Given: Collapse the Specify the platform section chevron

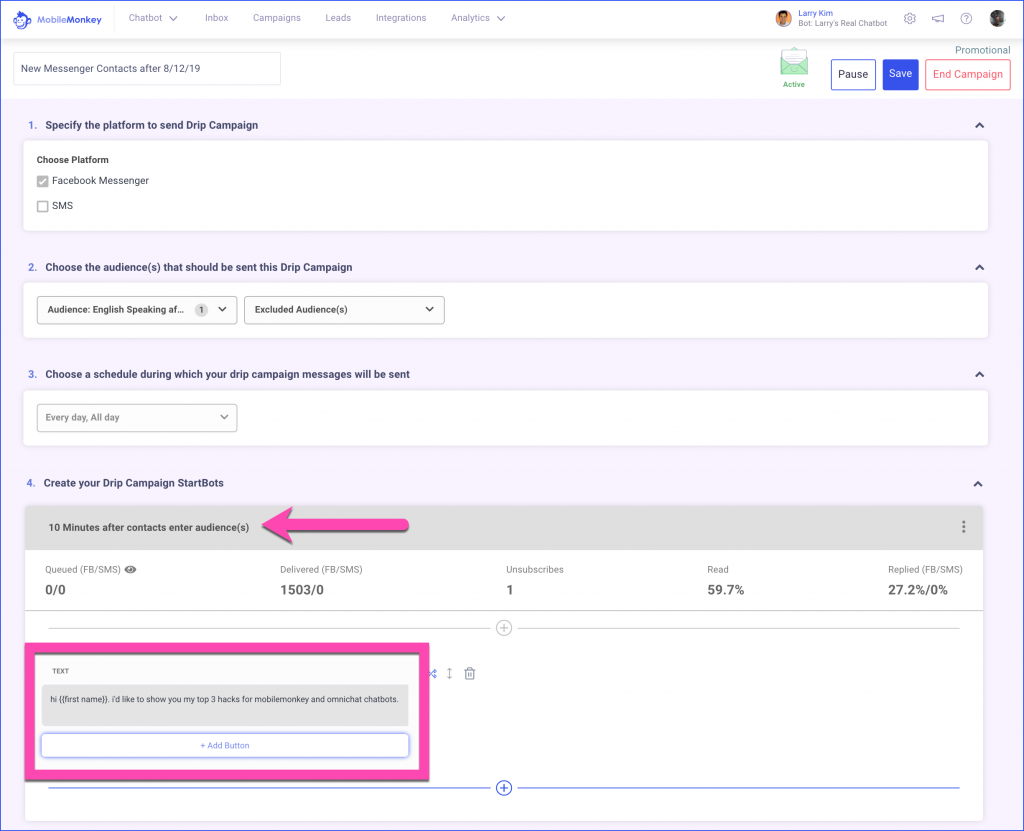Looking at the screenshot, I should (x=979, y=125).
